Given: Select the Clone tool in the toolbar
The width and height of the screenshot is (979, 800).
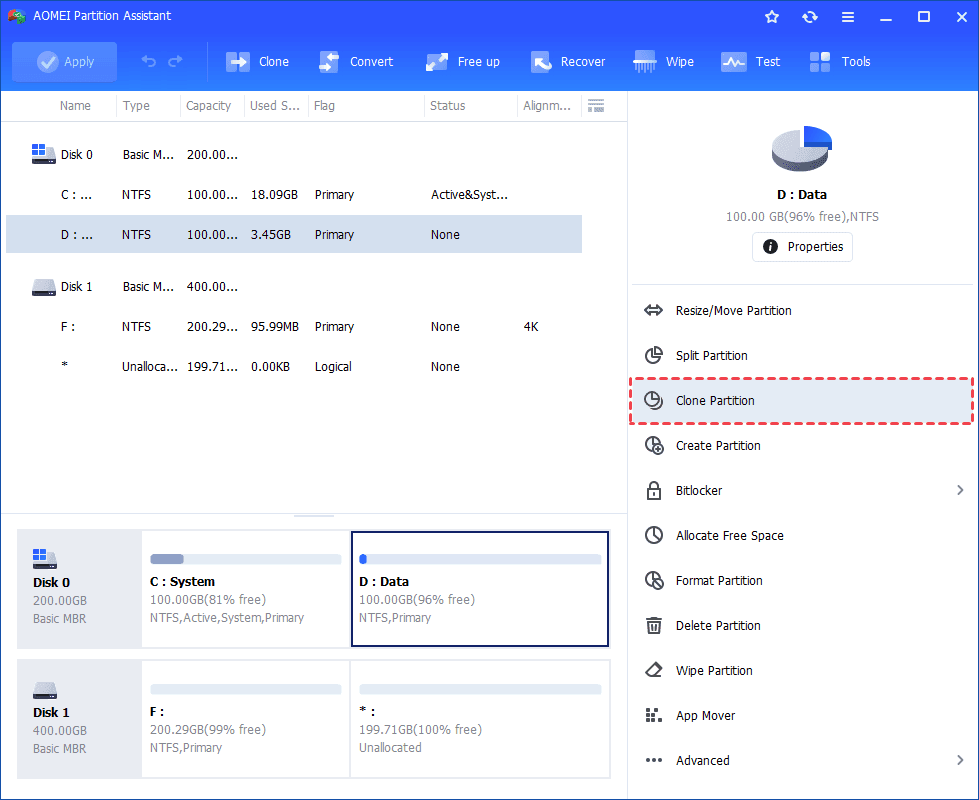Looking at the screenshot, I should 257,61.
